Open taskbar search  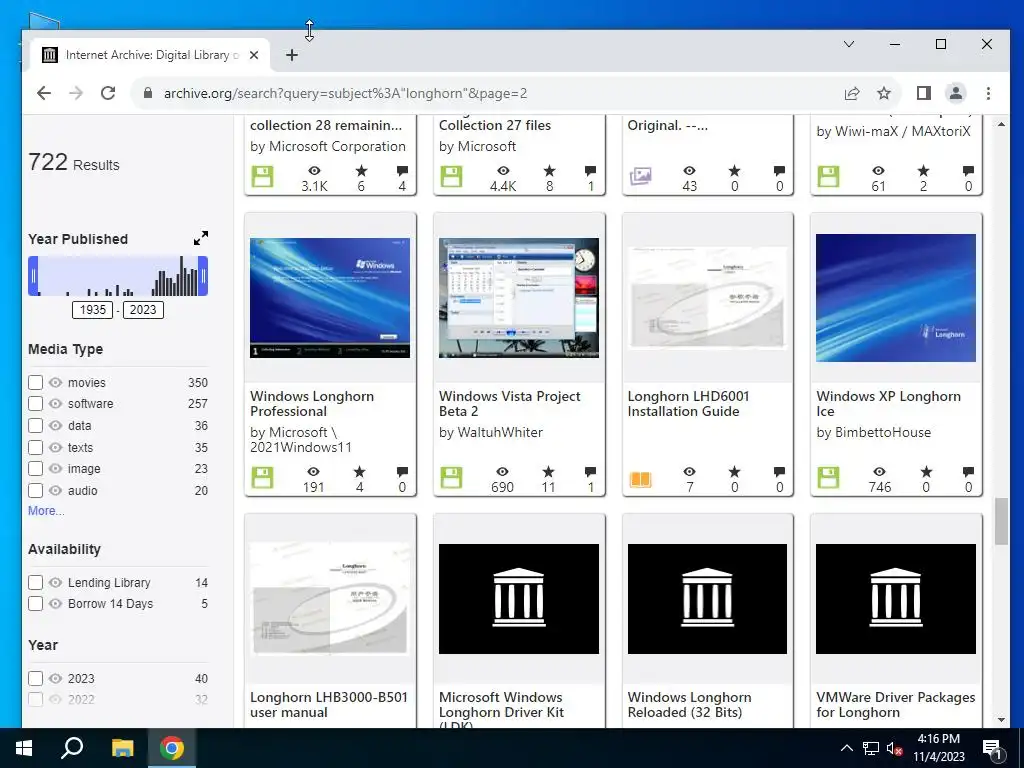pyautogui.click(x=72, y=748)
